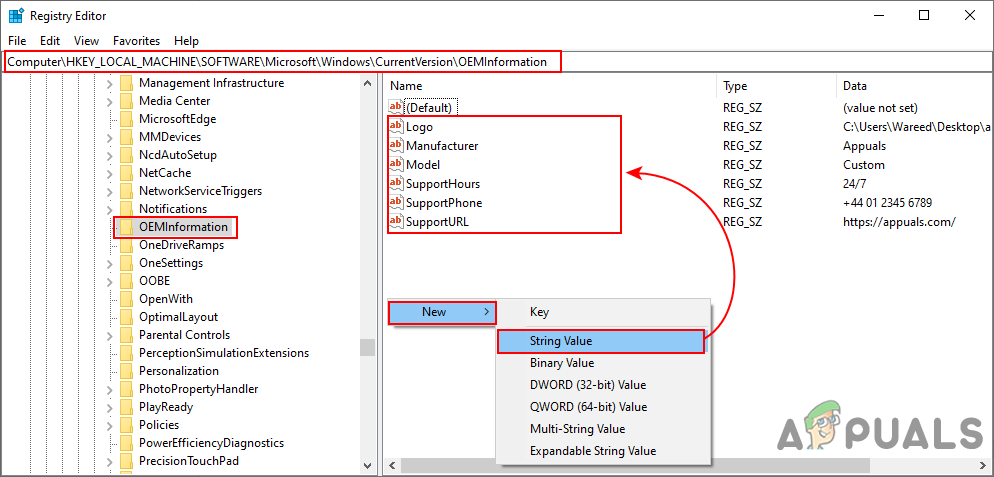Click the Media Center folder icon
Viewport: 994px width, 477px height.
127,101
